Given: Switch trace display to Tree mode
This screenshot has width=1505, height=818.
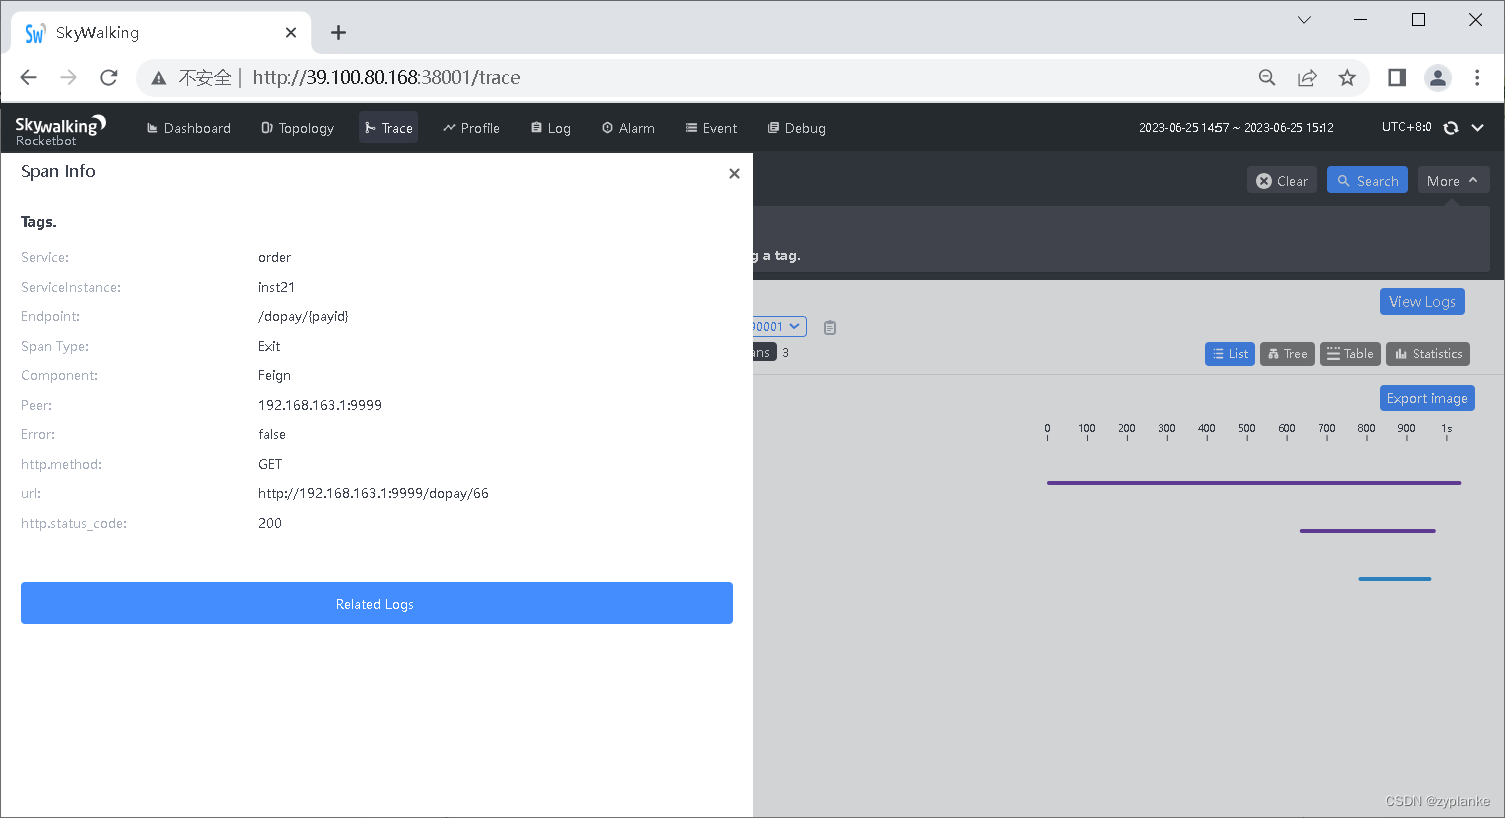Looking at the screenshot, I should pos(1287,353).
